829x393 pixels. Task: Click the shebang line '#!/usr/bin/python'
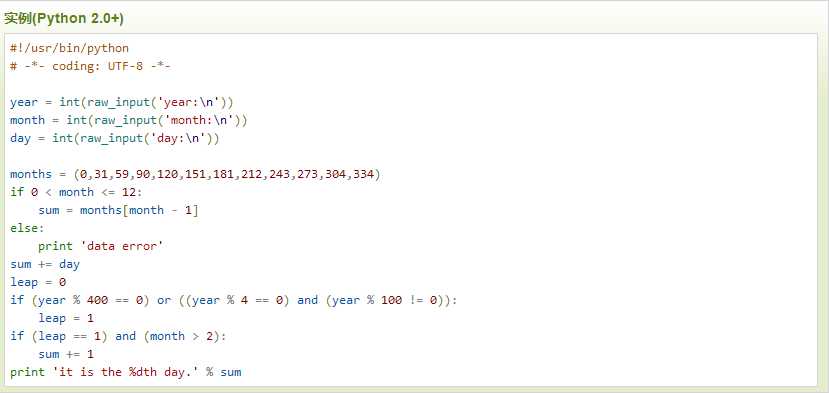[69, 49]
